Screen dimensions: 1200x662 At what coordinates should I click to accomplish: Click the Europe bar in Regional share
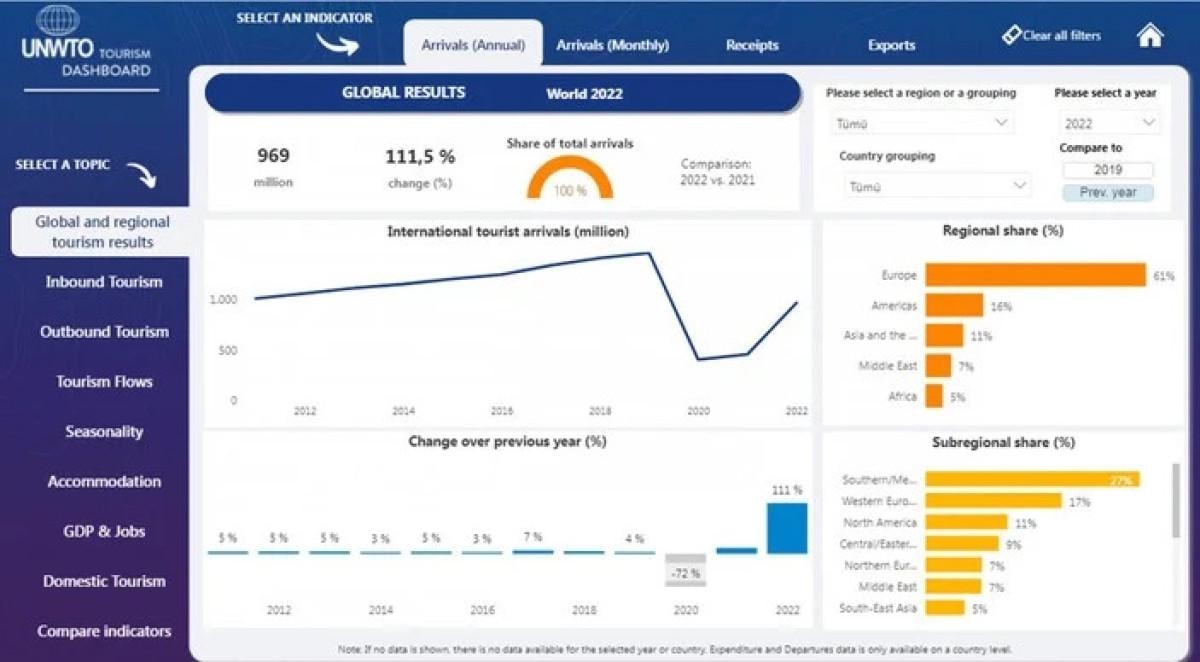[x=1034, y=275]
